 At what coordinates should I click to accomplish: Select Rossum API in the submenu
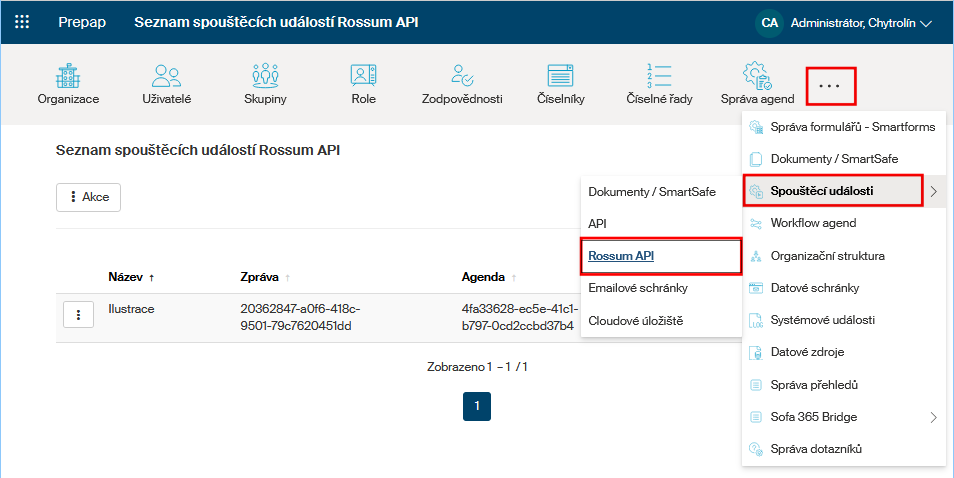pyautogui.click(x=620, y=256)
